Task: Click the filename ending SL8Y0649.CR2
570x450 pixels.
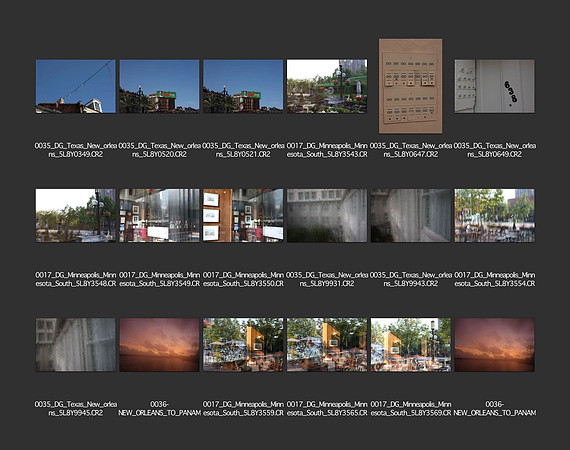Action: pos(494,150)
